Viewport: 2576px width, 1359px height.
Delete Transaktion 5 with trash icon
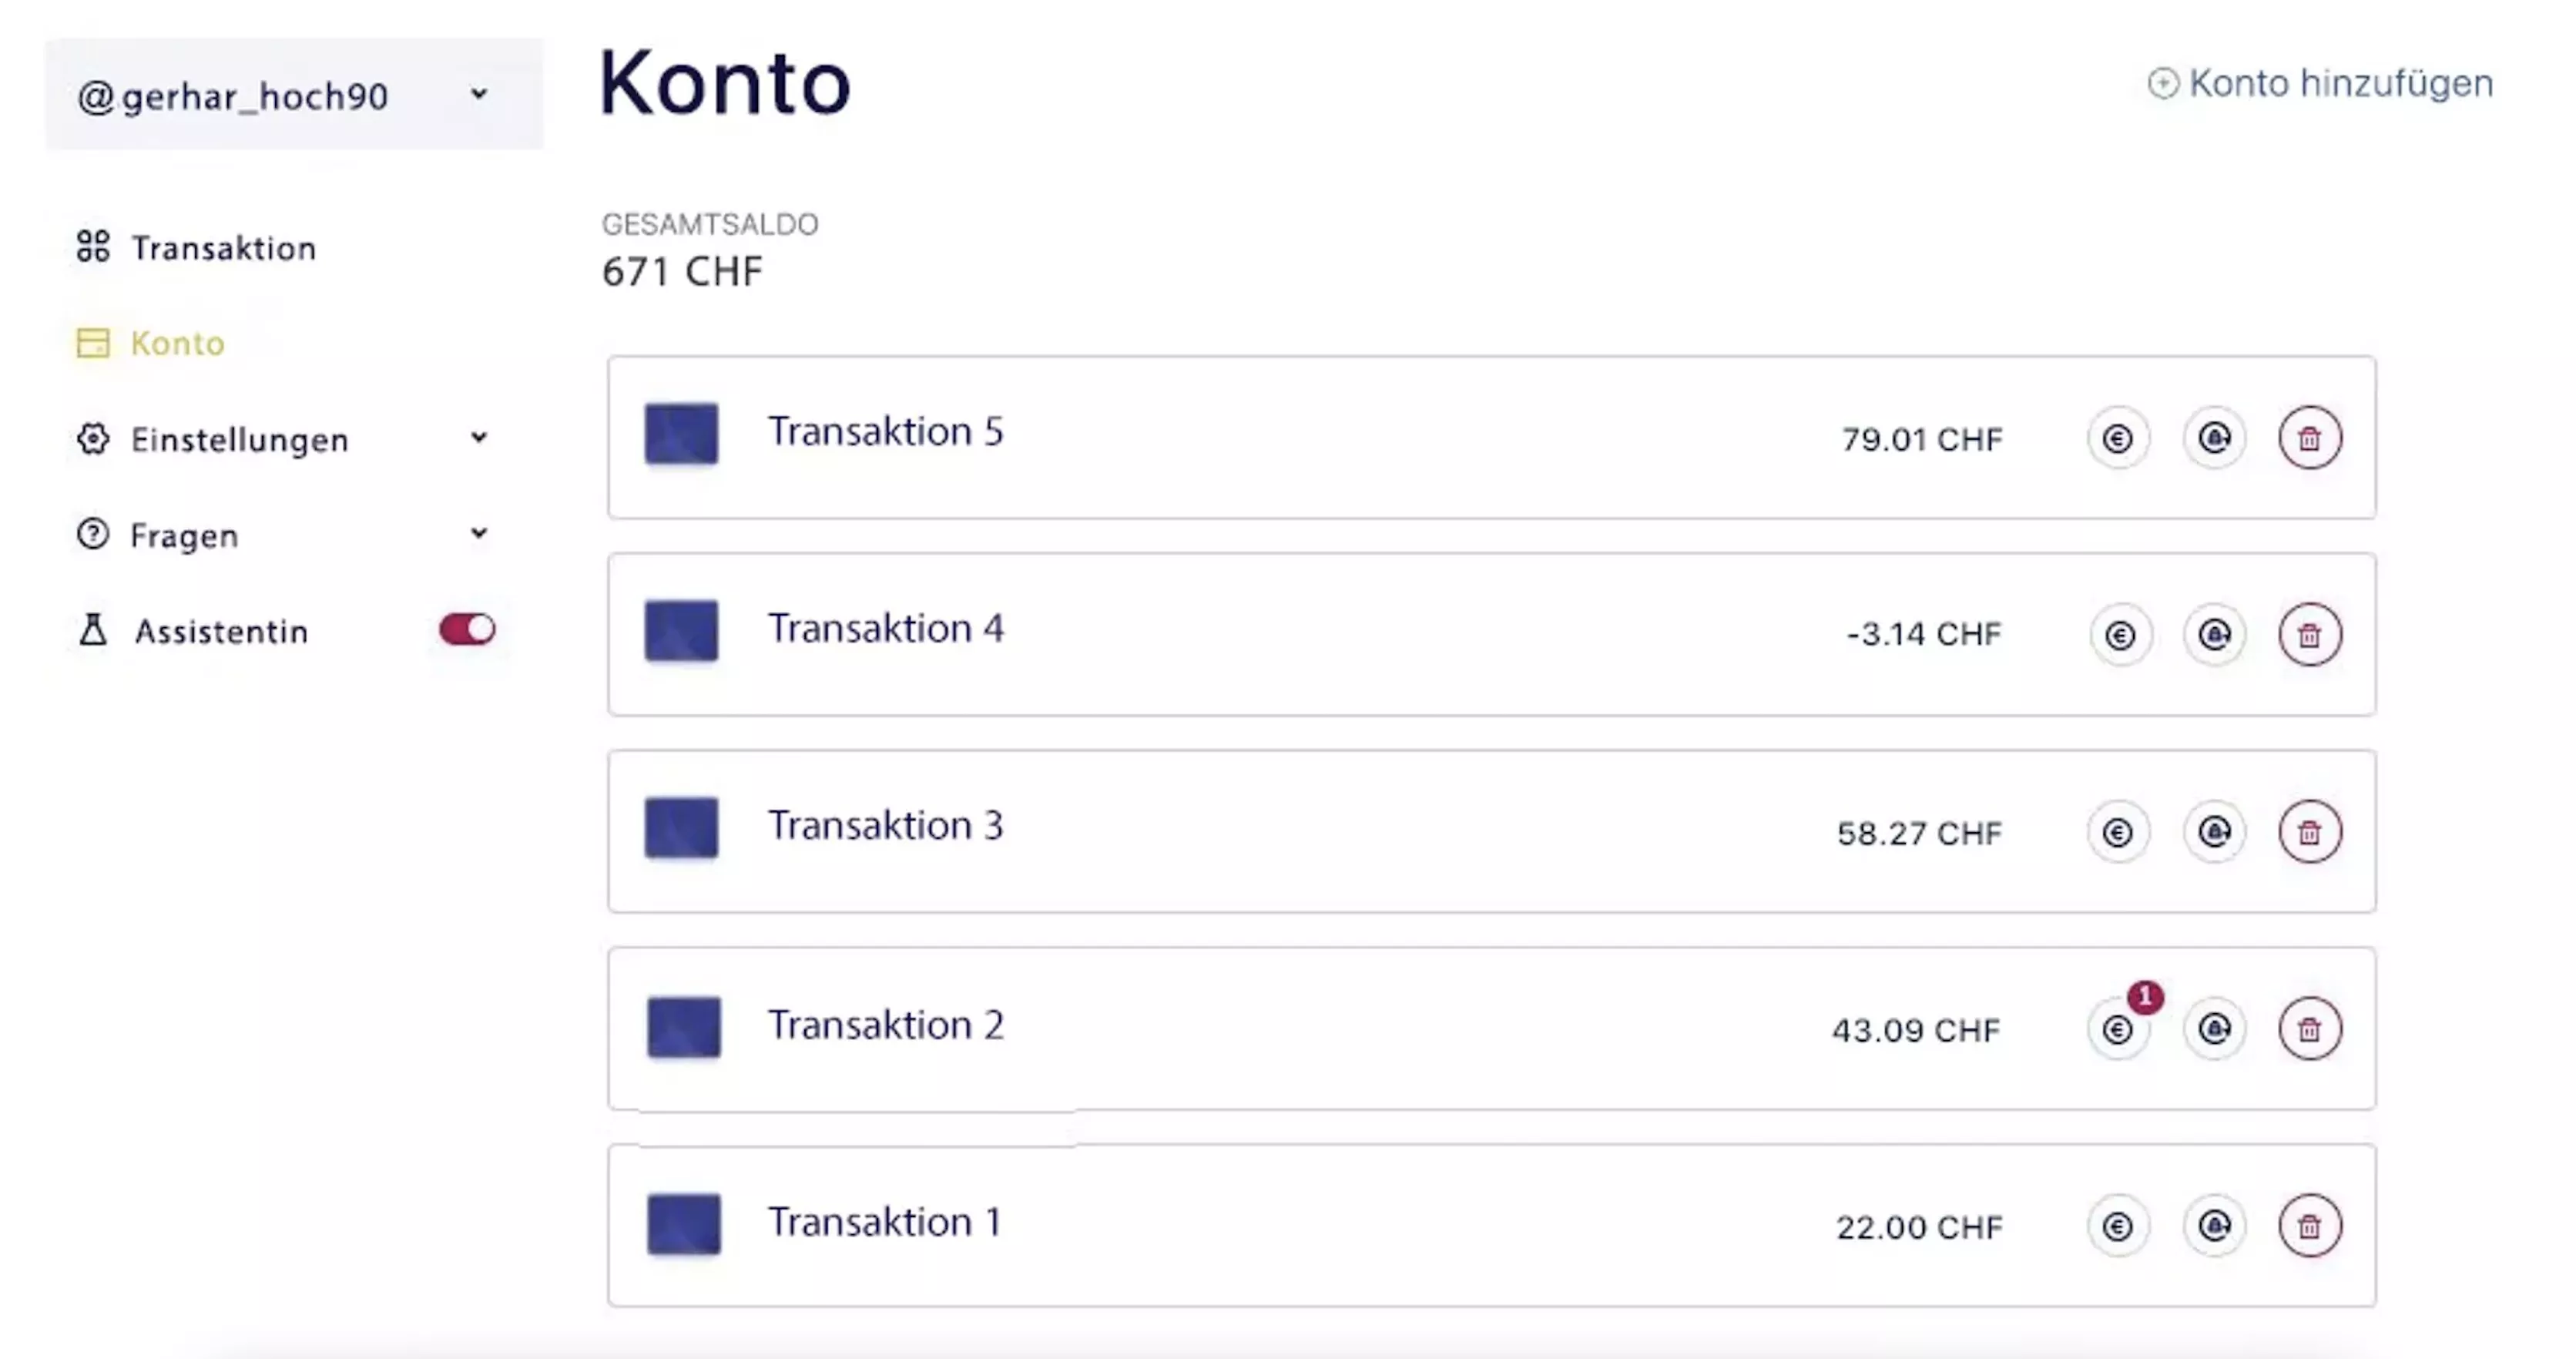[2309, 438]
